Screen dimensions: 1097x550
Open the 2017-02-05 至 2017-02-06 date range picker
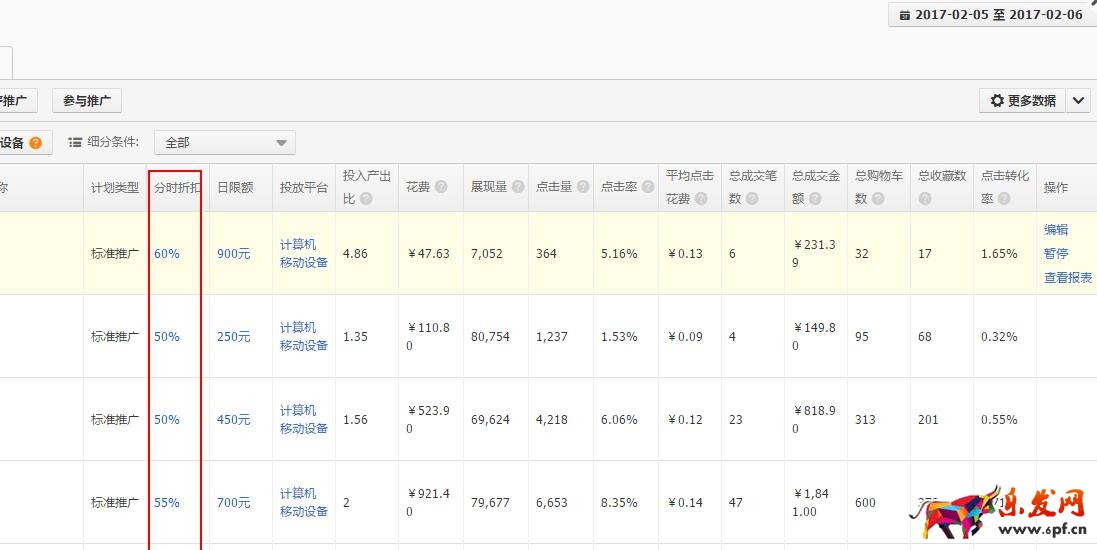click(x=990, y=15)
